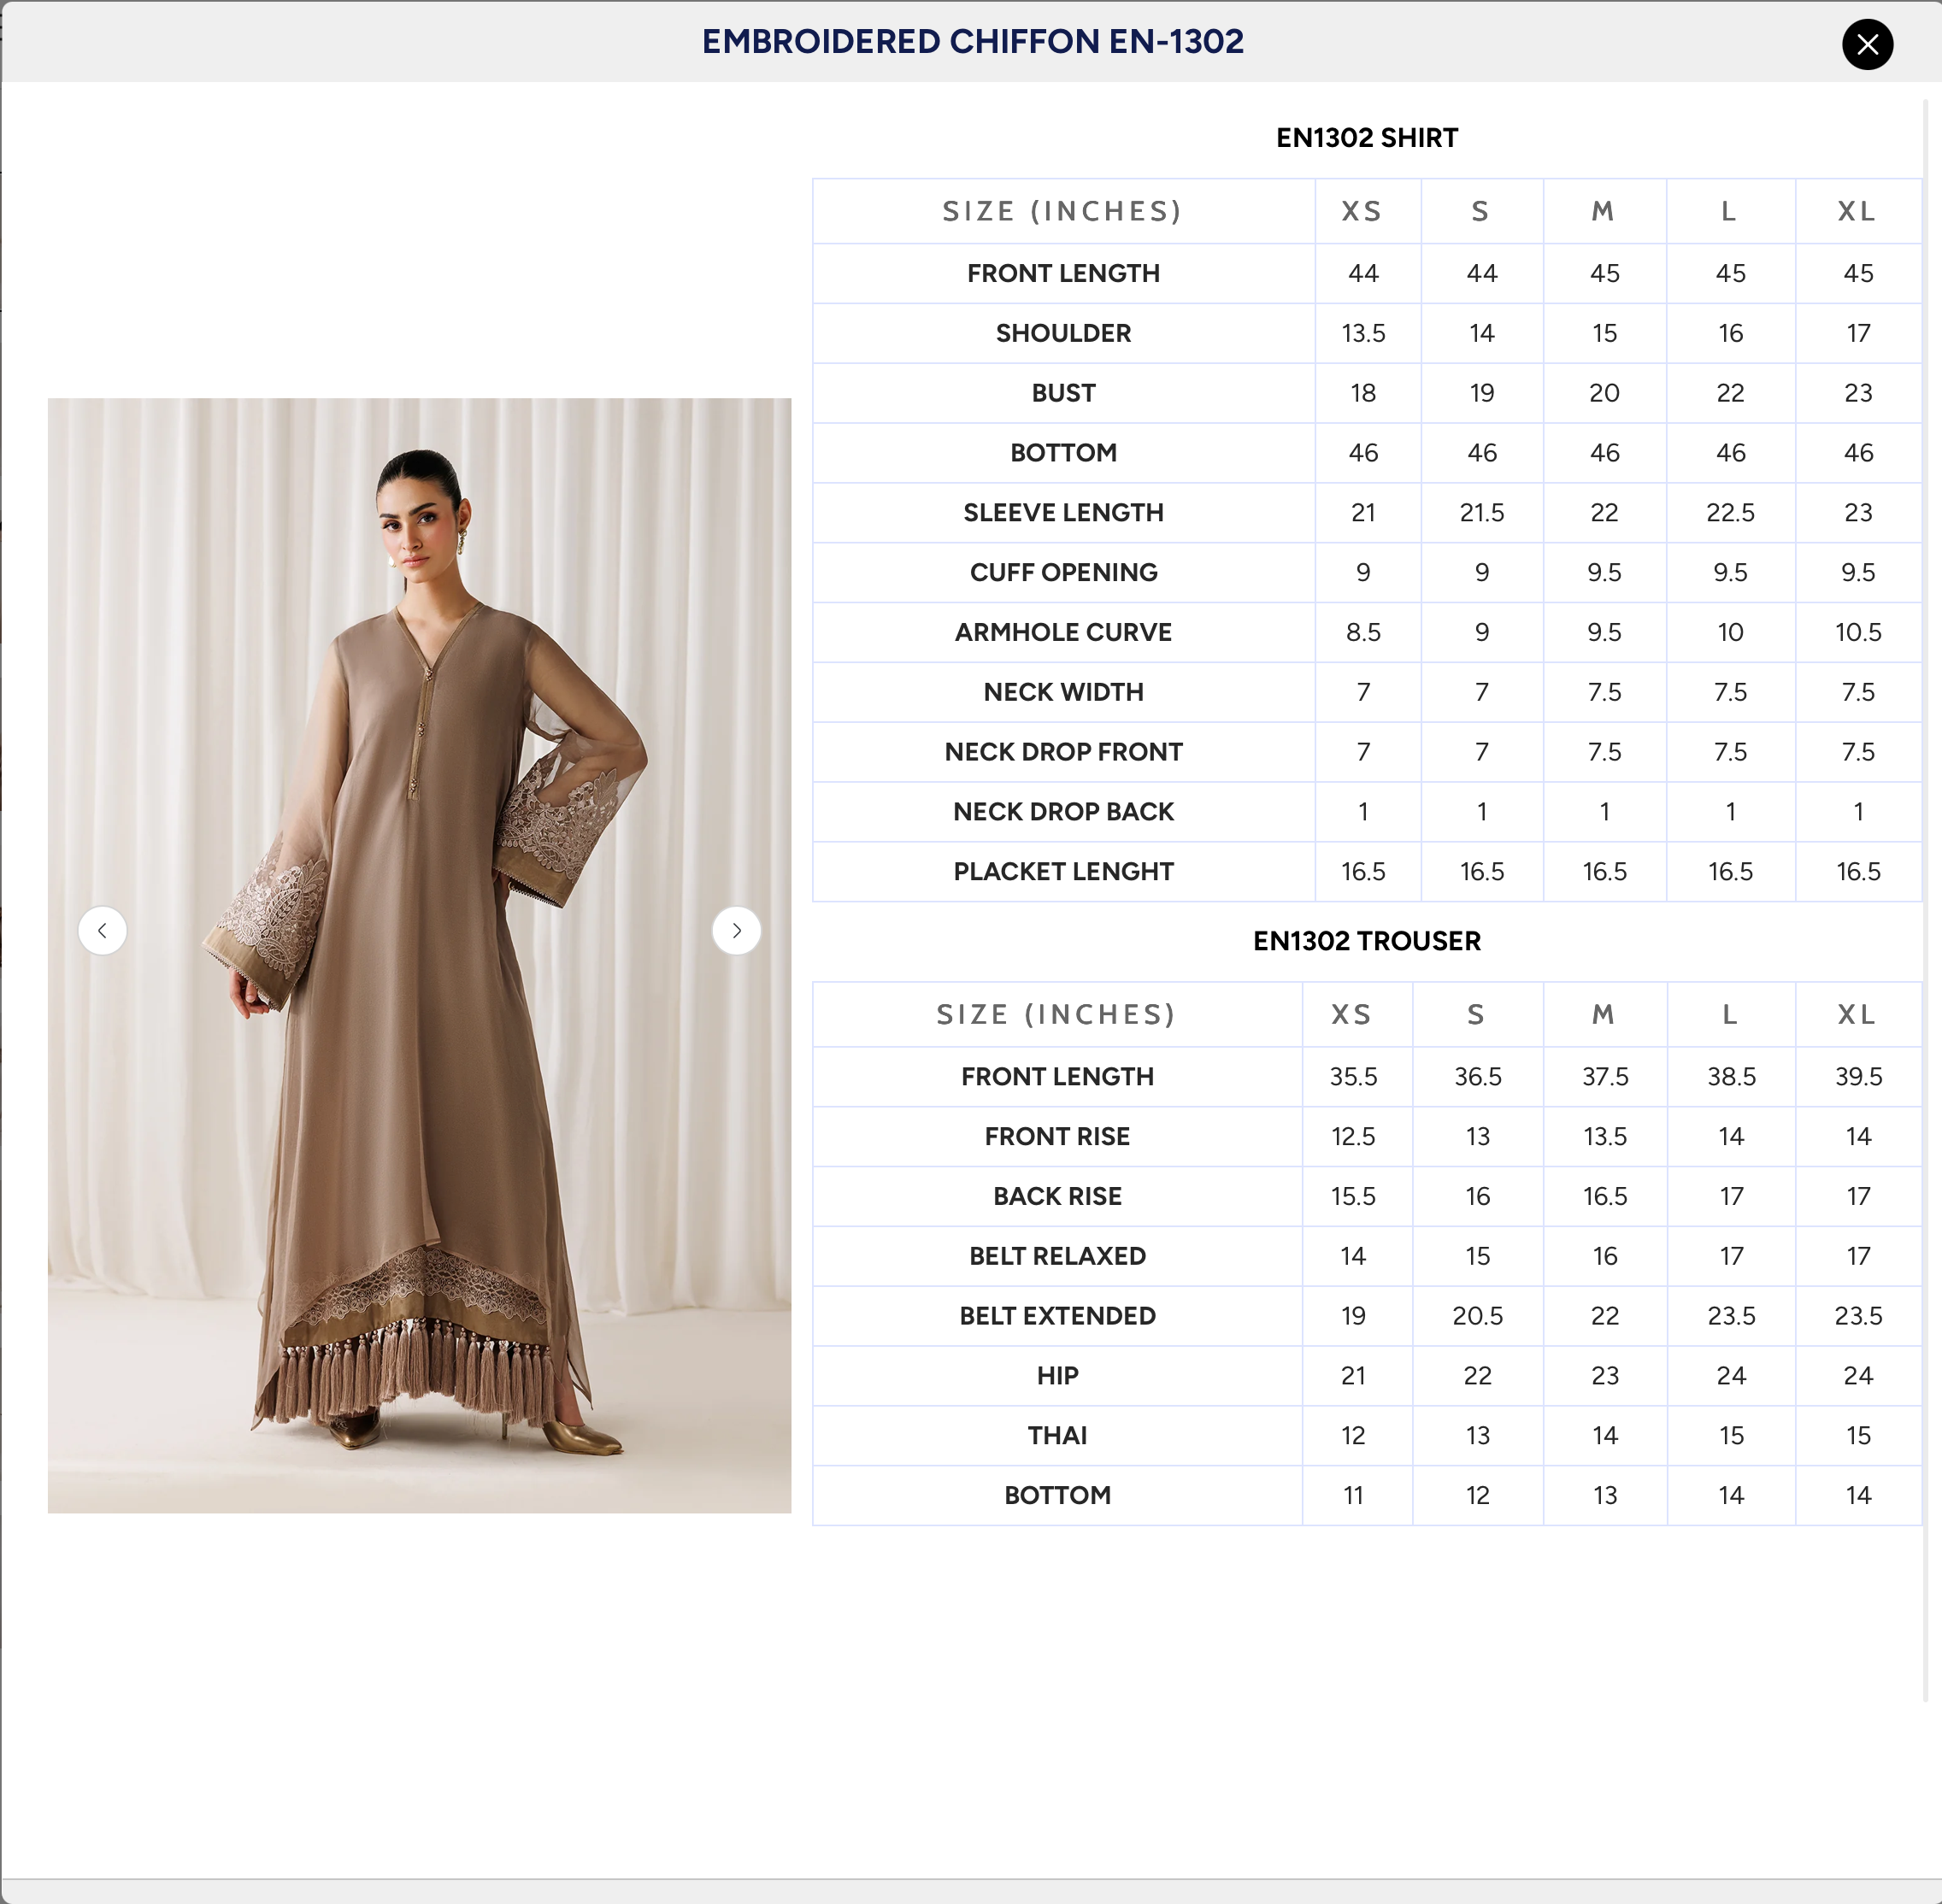Viewport: 1942px width, 1904px height.
Task: Click back rise M value 16.5
Action: [1604, 1197]
